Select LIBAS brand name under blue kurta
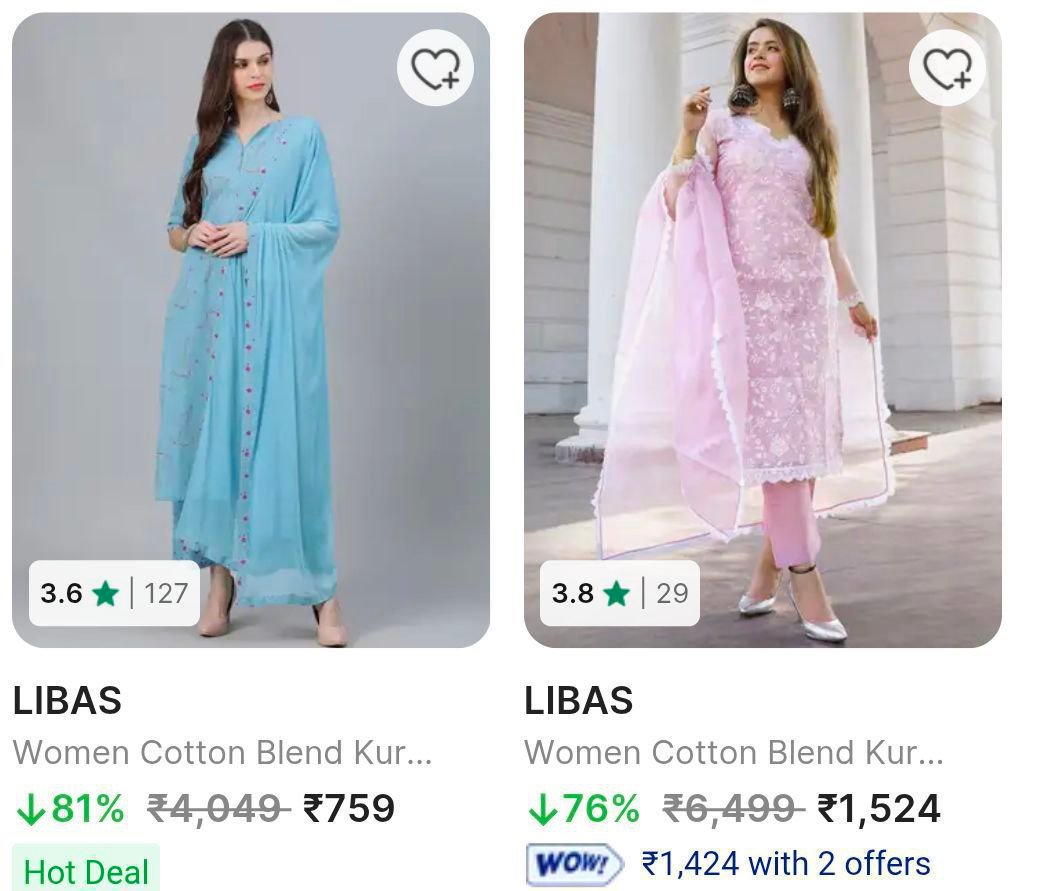Viewport: 1047px width, 891px height. [x=67, y=701]
